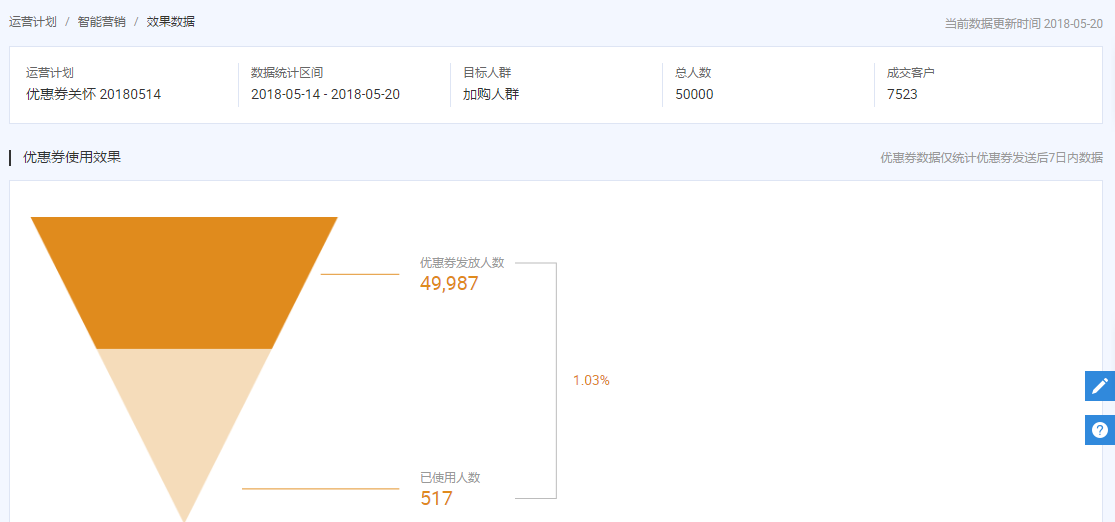
Task: Click the 成交客户 label
Action: click(x=911, y=73)
